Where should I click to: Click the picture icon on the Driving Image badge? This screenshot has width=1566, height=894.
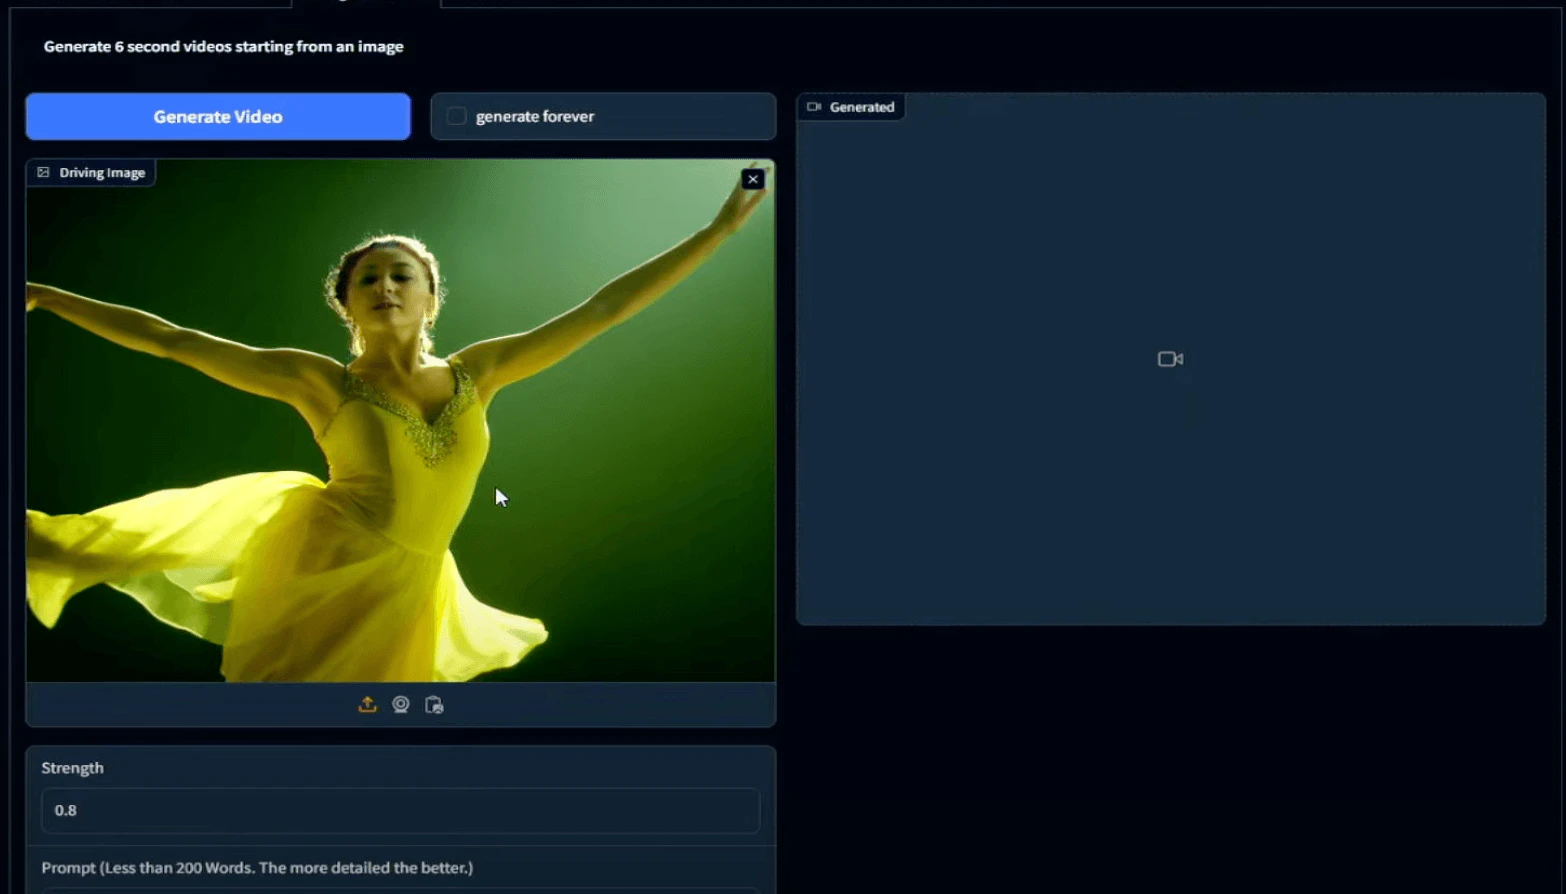tap(43, 172)
